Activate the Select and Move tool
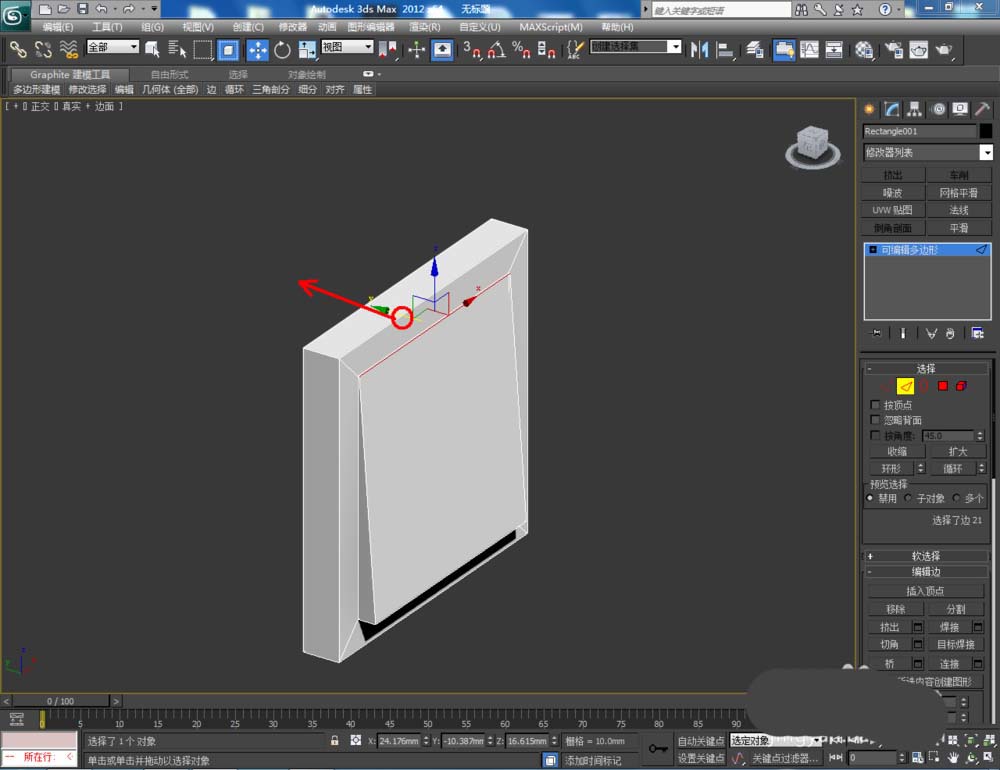 point(258,49)
